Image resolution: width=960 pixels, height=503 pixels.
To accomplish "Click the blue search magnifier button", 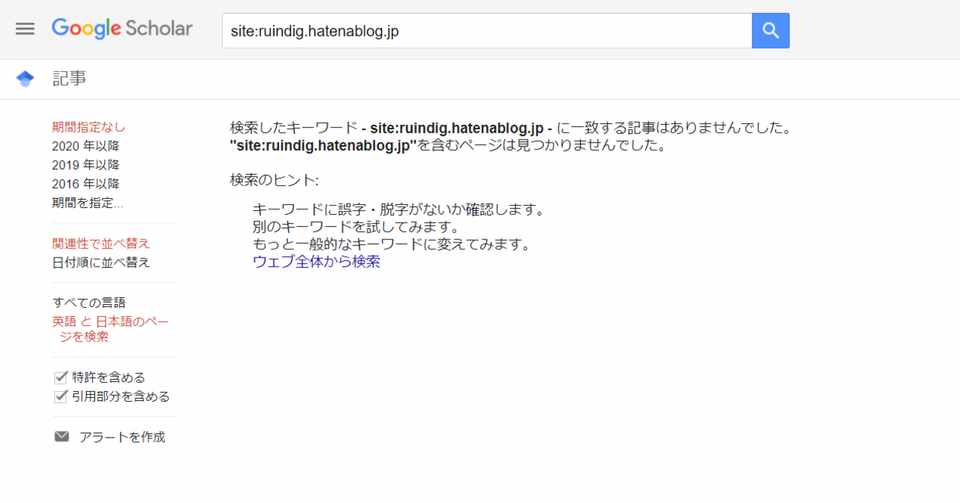I will pos(770,31).
